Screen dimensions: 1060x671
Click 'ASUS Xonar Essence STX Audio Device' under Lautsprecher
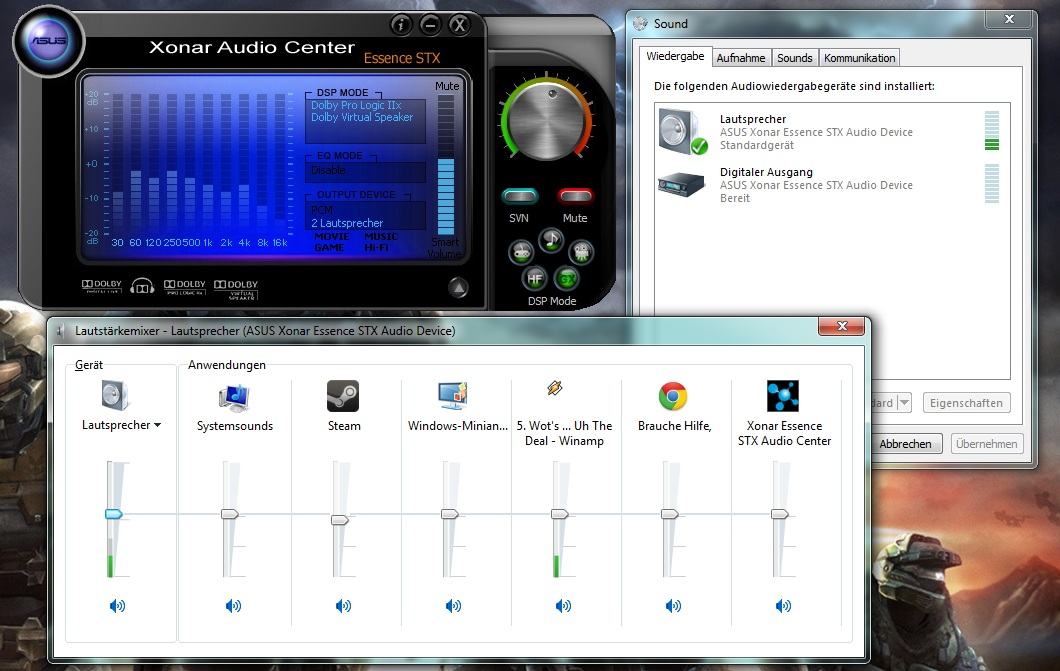click(x=816, y=132)
